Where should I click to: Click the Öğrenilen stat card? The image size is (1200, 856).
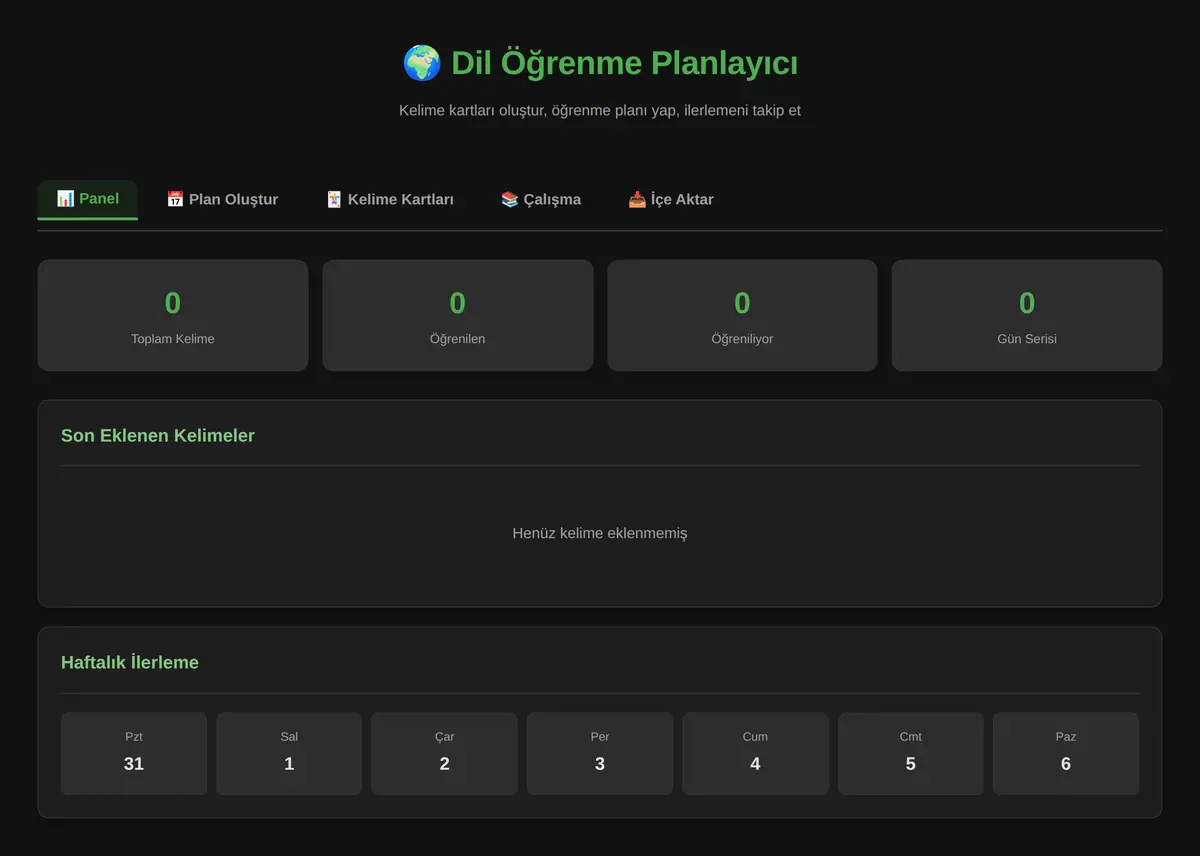pyautogui.click(x=458, y=316)
